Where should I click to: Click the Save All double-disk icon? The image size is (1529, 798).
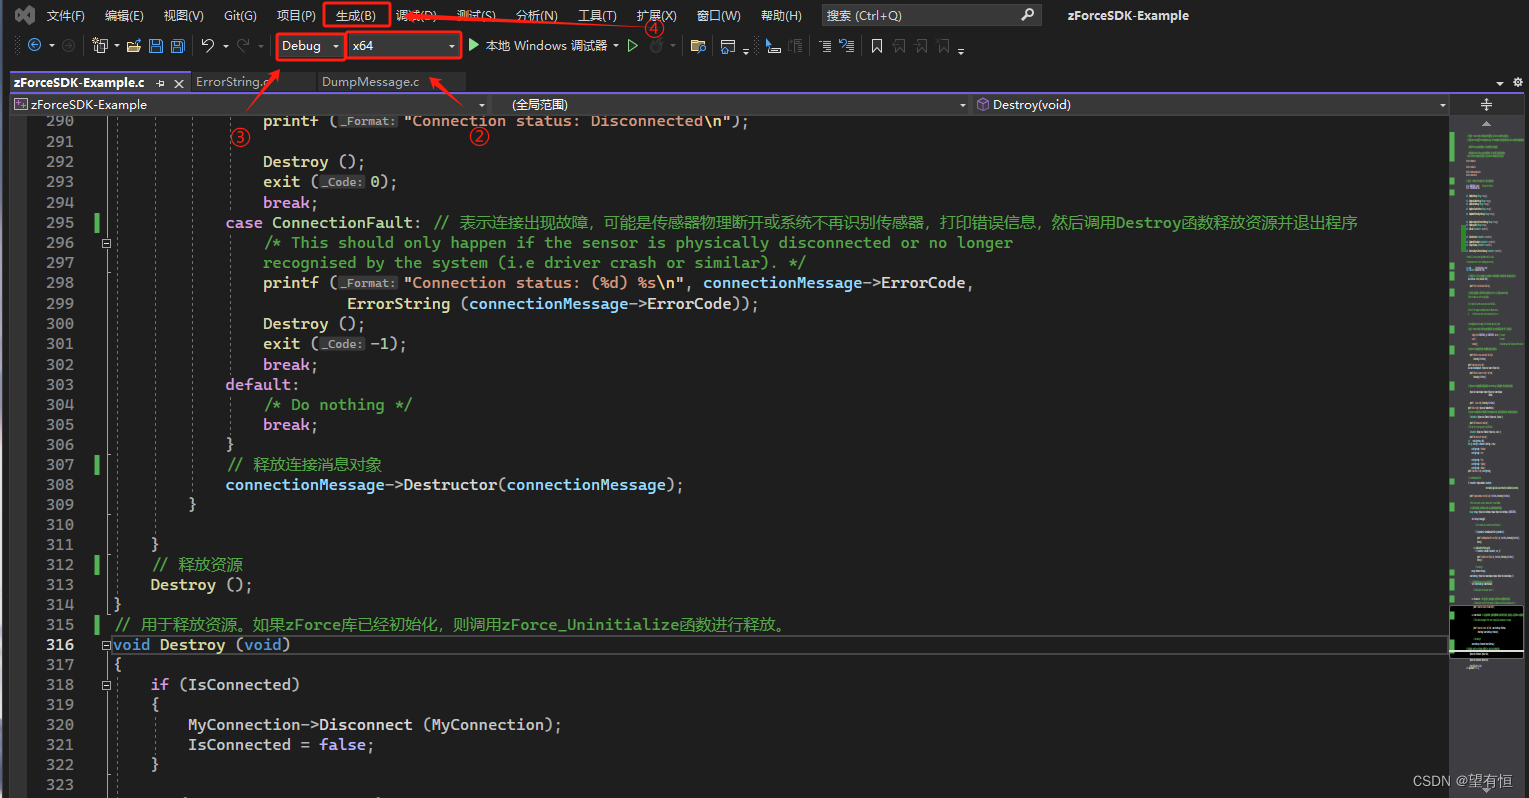[178, 46]
